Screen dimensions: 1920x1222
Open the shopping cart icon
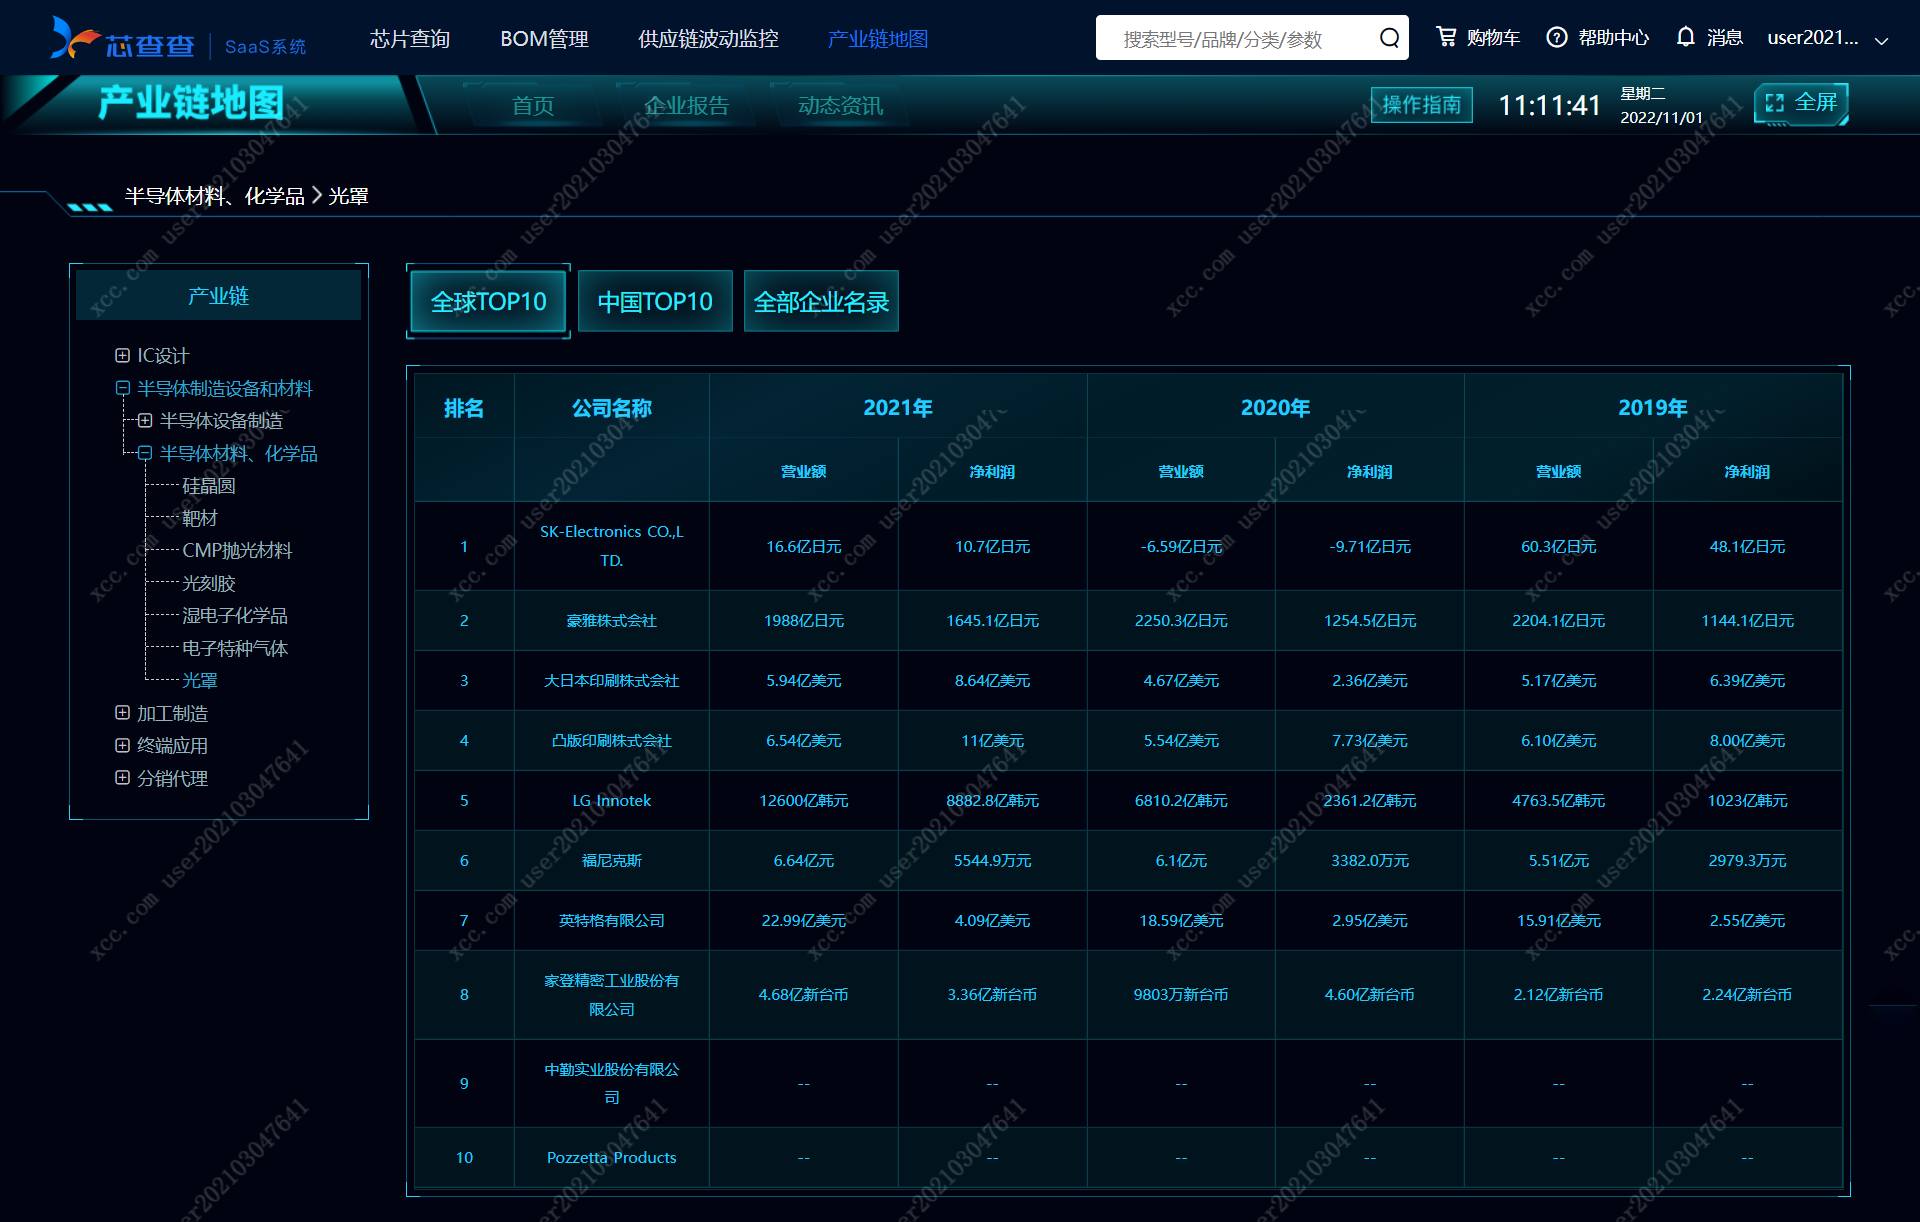tap(1446, 37)
